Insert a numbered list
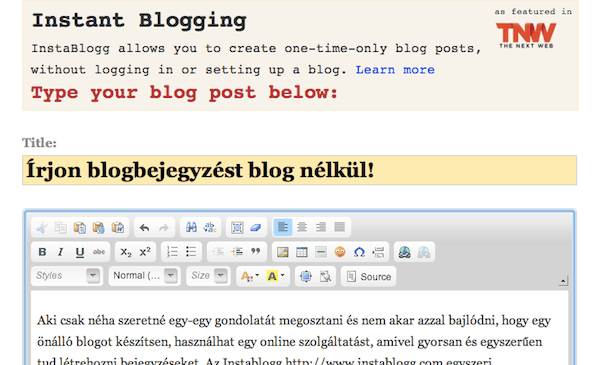 [x=172, y=252]
